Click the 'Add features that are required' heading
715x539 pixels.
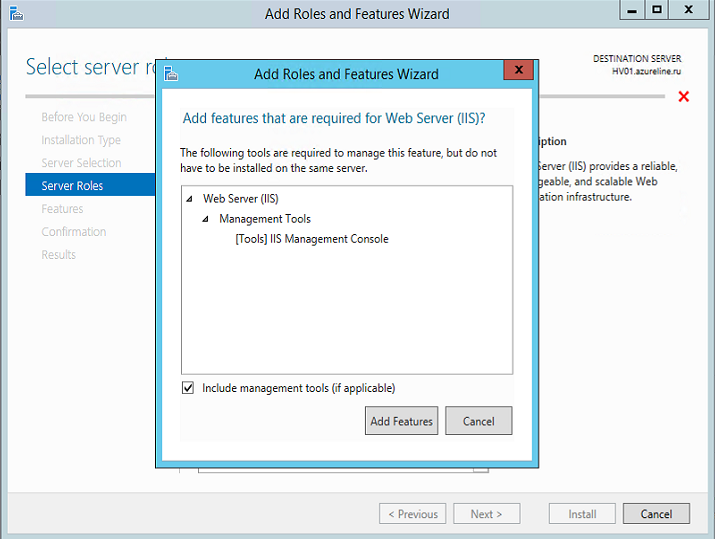coord(334,118)
